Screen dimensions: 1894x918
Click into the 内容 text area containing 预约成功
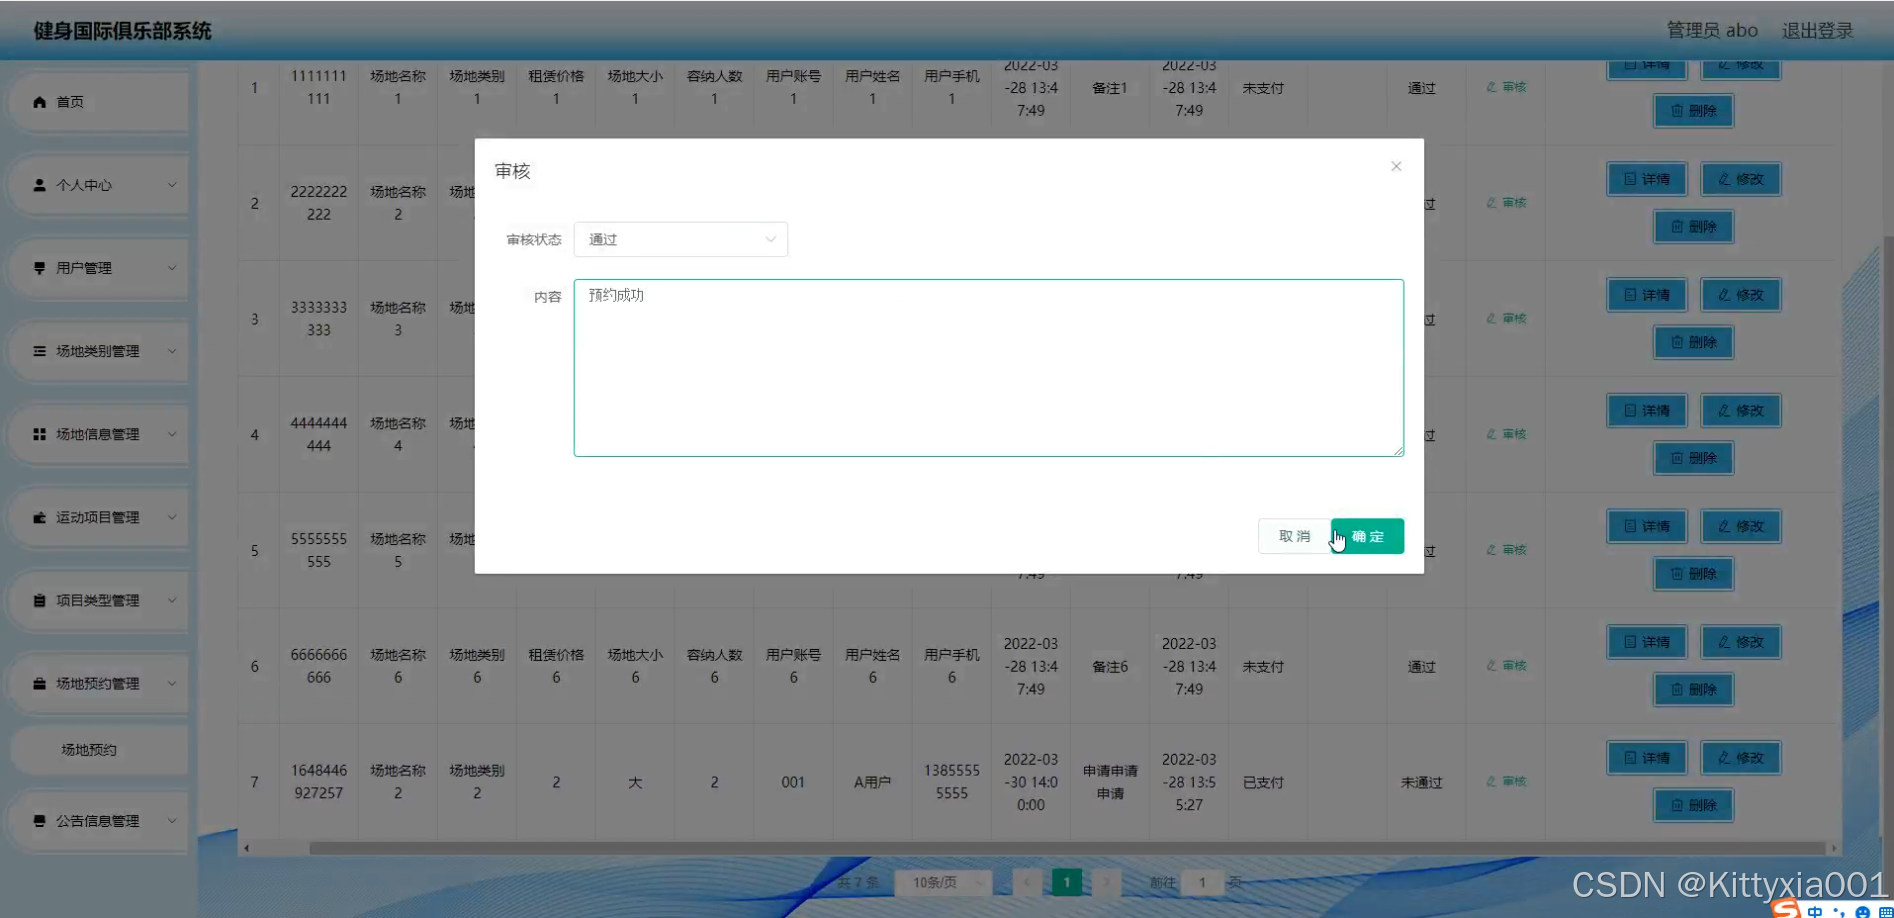[x=988, y=368]
